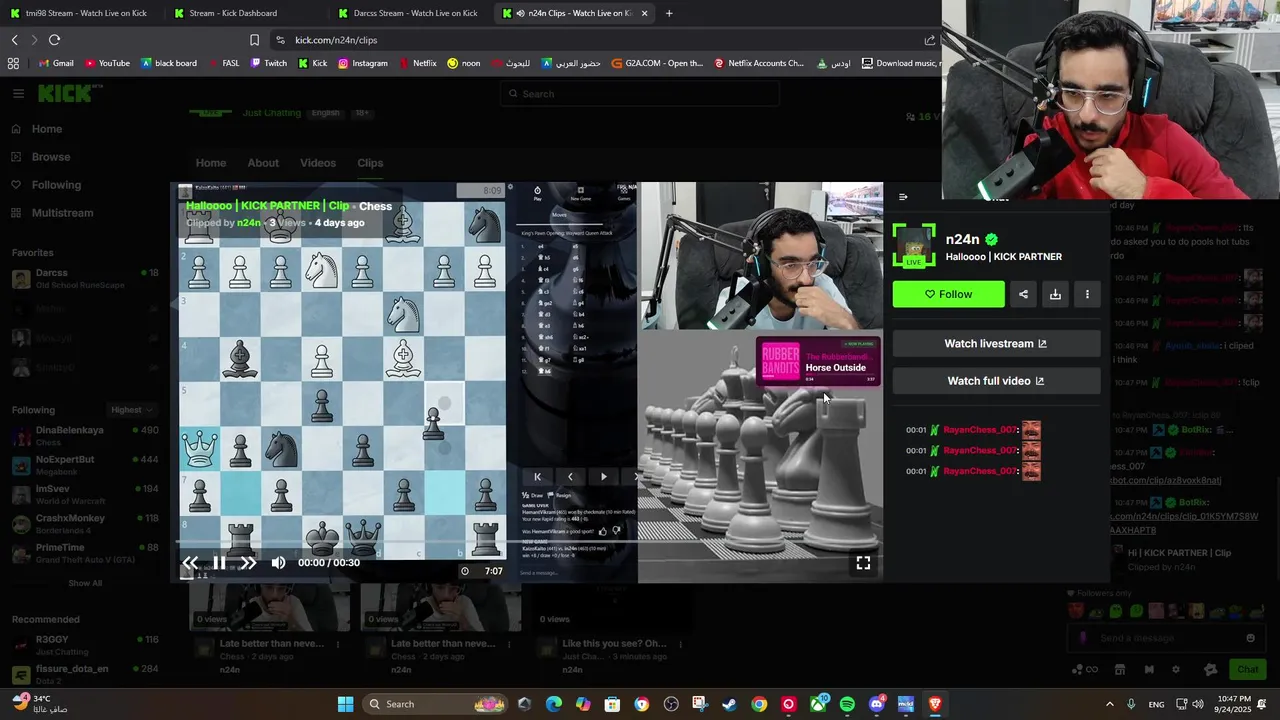Open the Kick sidebar hamburger menu

[18, 93]
